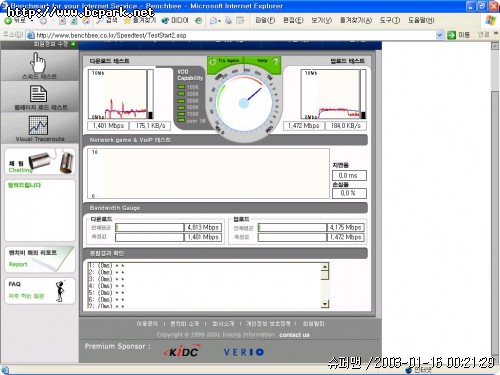Viewport: 500px width, 375px height.
Task: Click the 175,1 KB/s download rate field
Action: click(x=150, y=126)
